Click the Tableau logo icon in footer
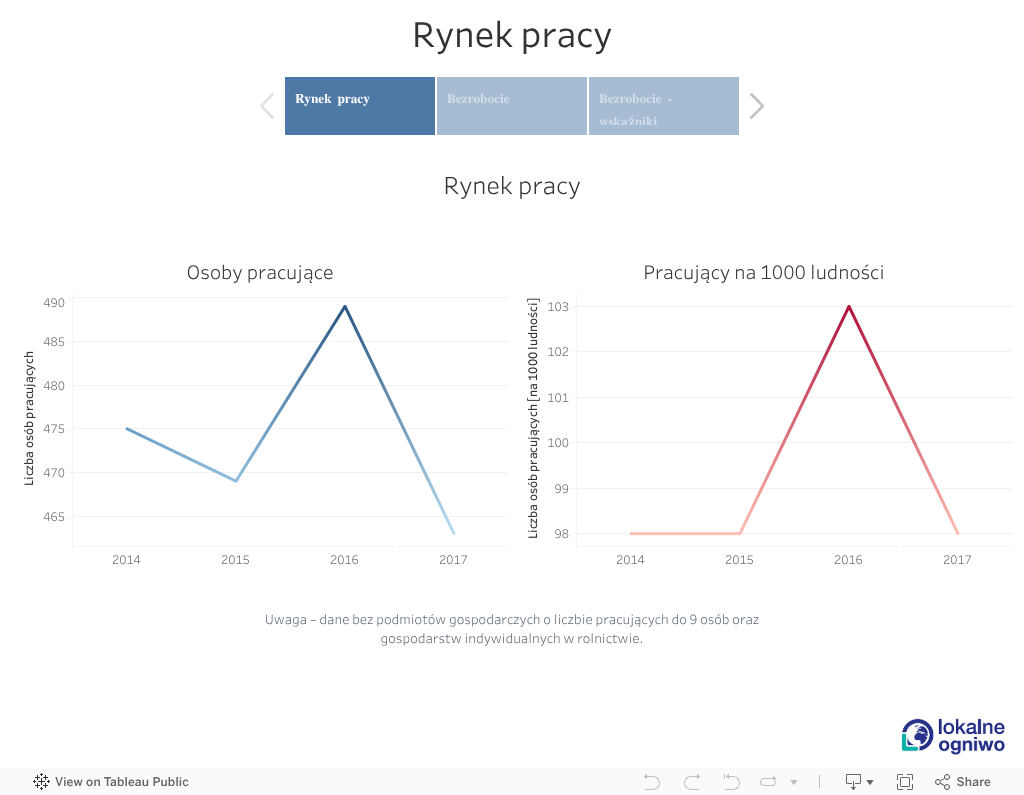The height and width of the screenshot is (795, 1024). pos(41,781)
